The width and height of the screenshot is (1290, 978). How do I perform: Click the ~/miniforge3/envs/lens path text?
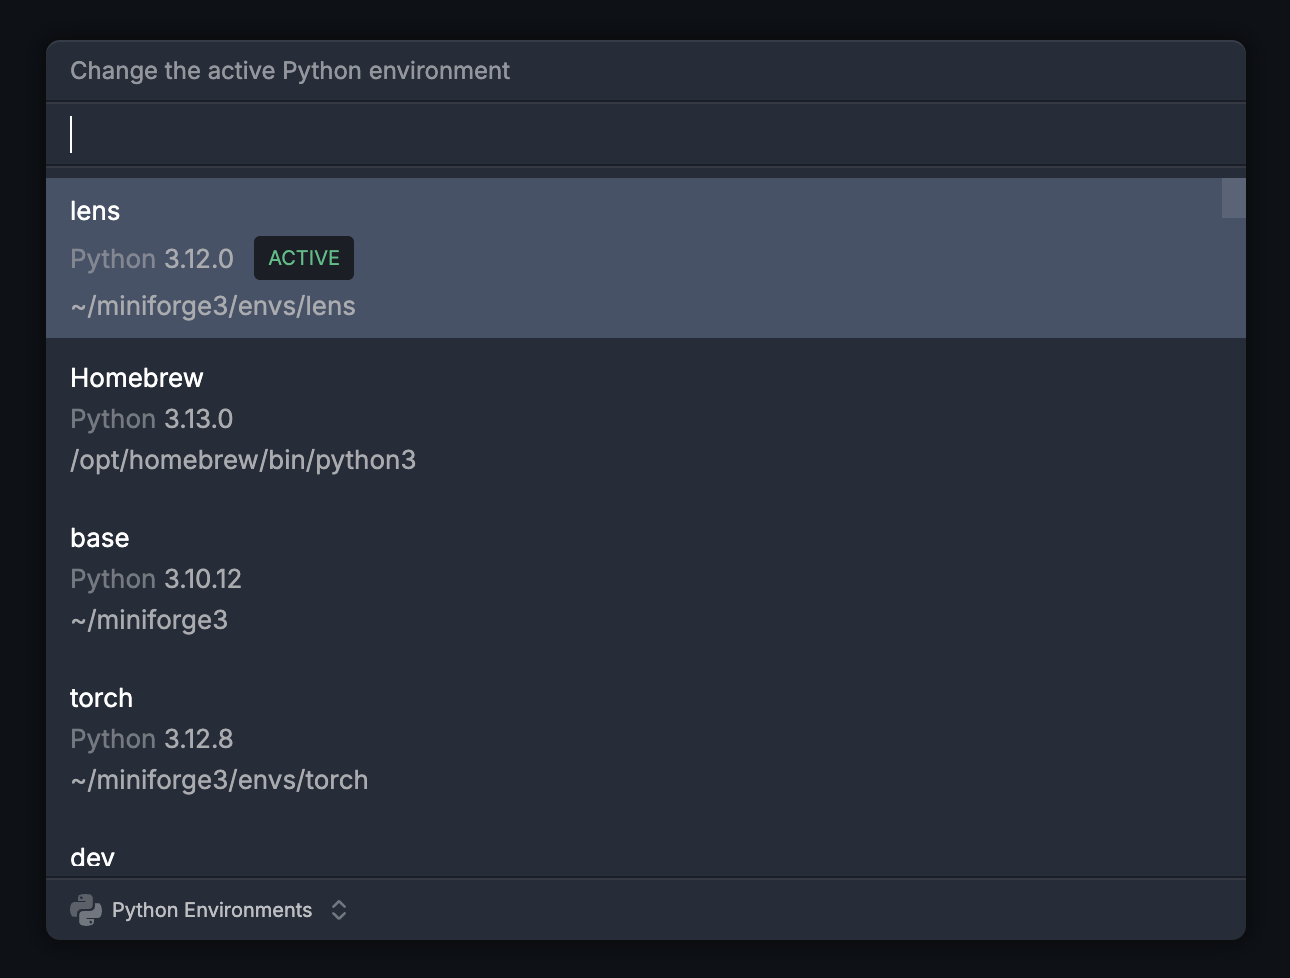pyautogui.click(x=212, y=306)
